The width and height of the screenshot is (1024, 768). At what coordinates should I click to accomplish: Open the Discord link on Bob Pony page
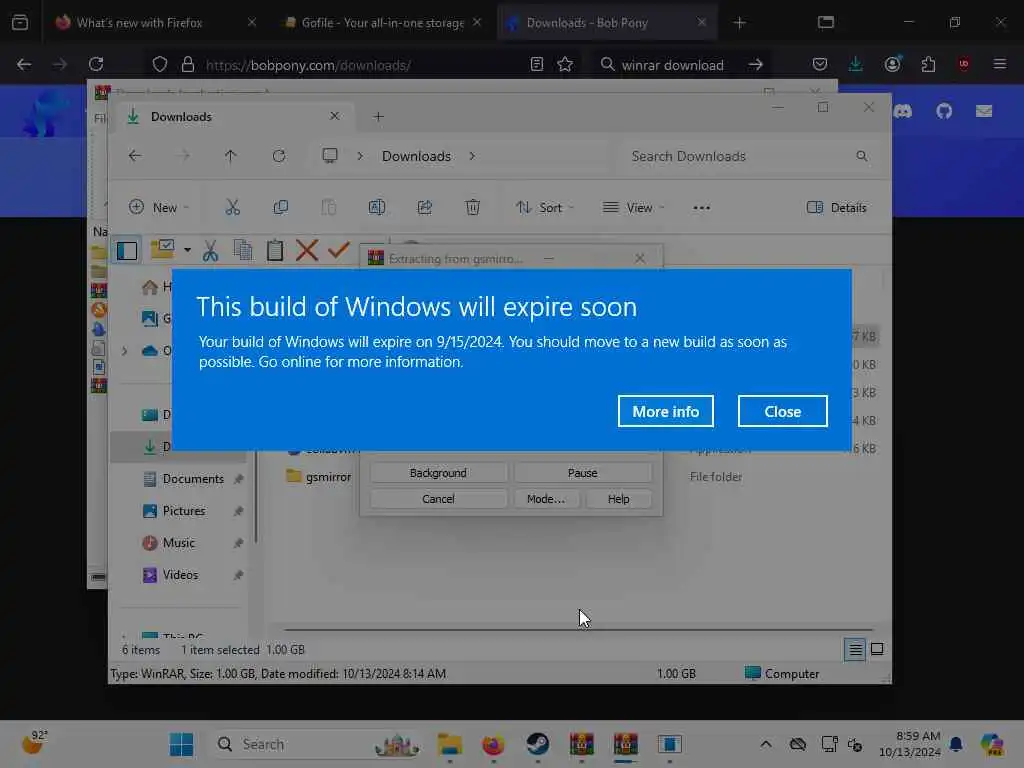903,111
